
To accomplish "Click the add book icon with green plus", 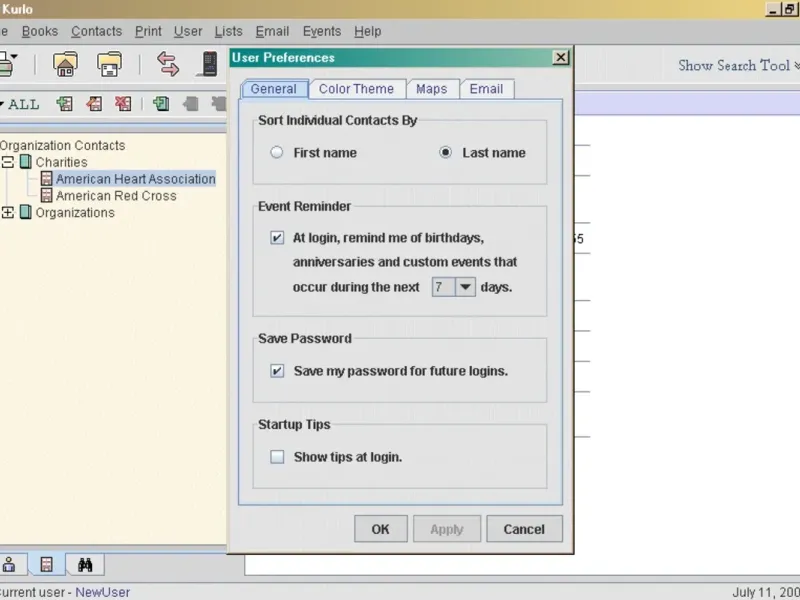I will (161, 104).
